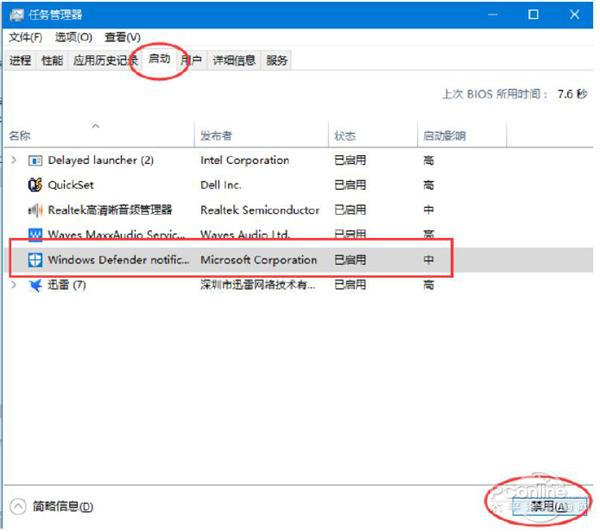Click startup impact 高 in Delayed launcher row

coord(429,160)
